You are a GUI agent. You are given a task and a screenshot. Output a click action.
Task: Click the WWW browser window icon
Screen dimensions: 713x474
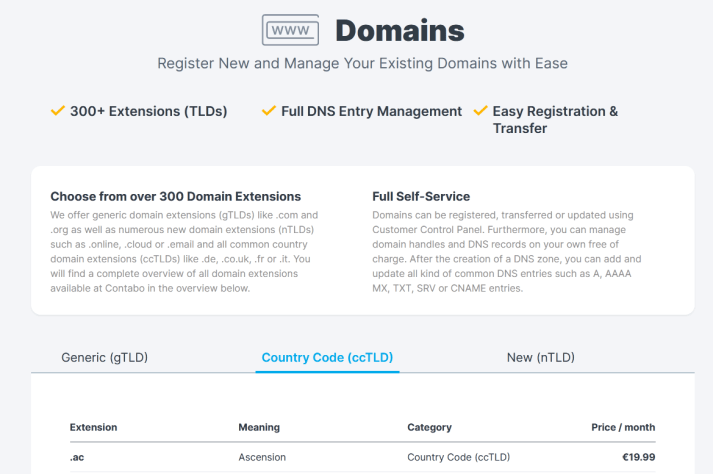click(291, 30)
